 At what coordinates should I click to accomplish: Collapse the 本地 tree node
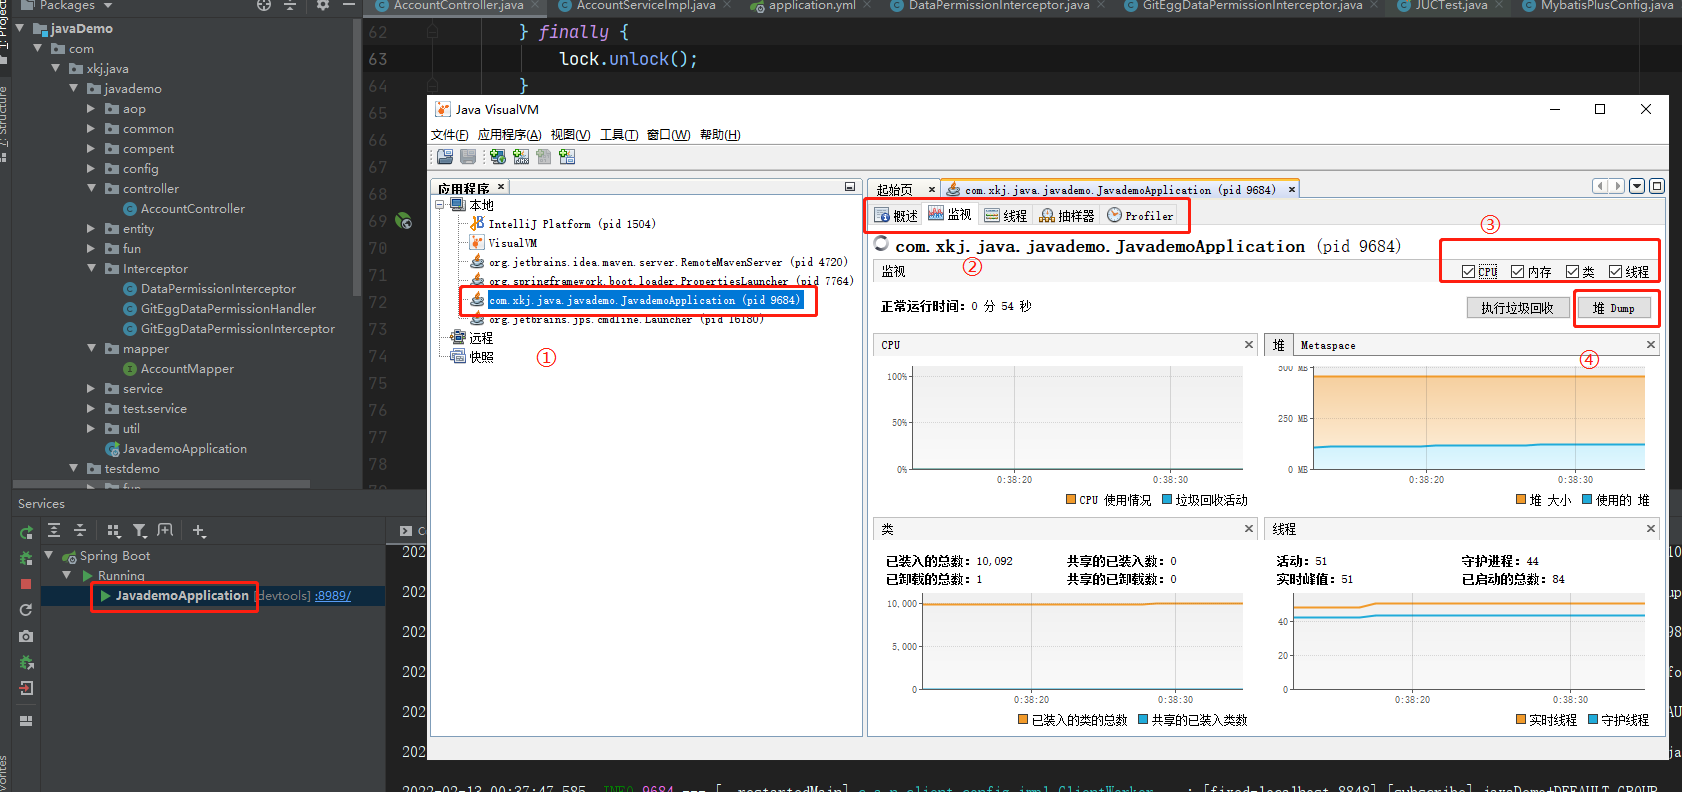click(440, 205)
